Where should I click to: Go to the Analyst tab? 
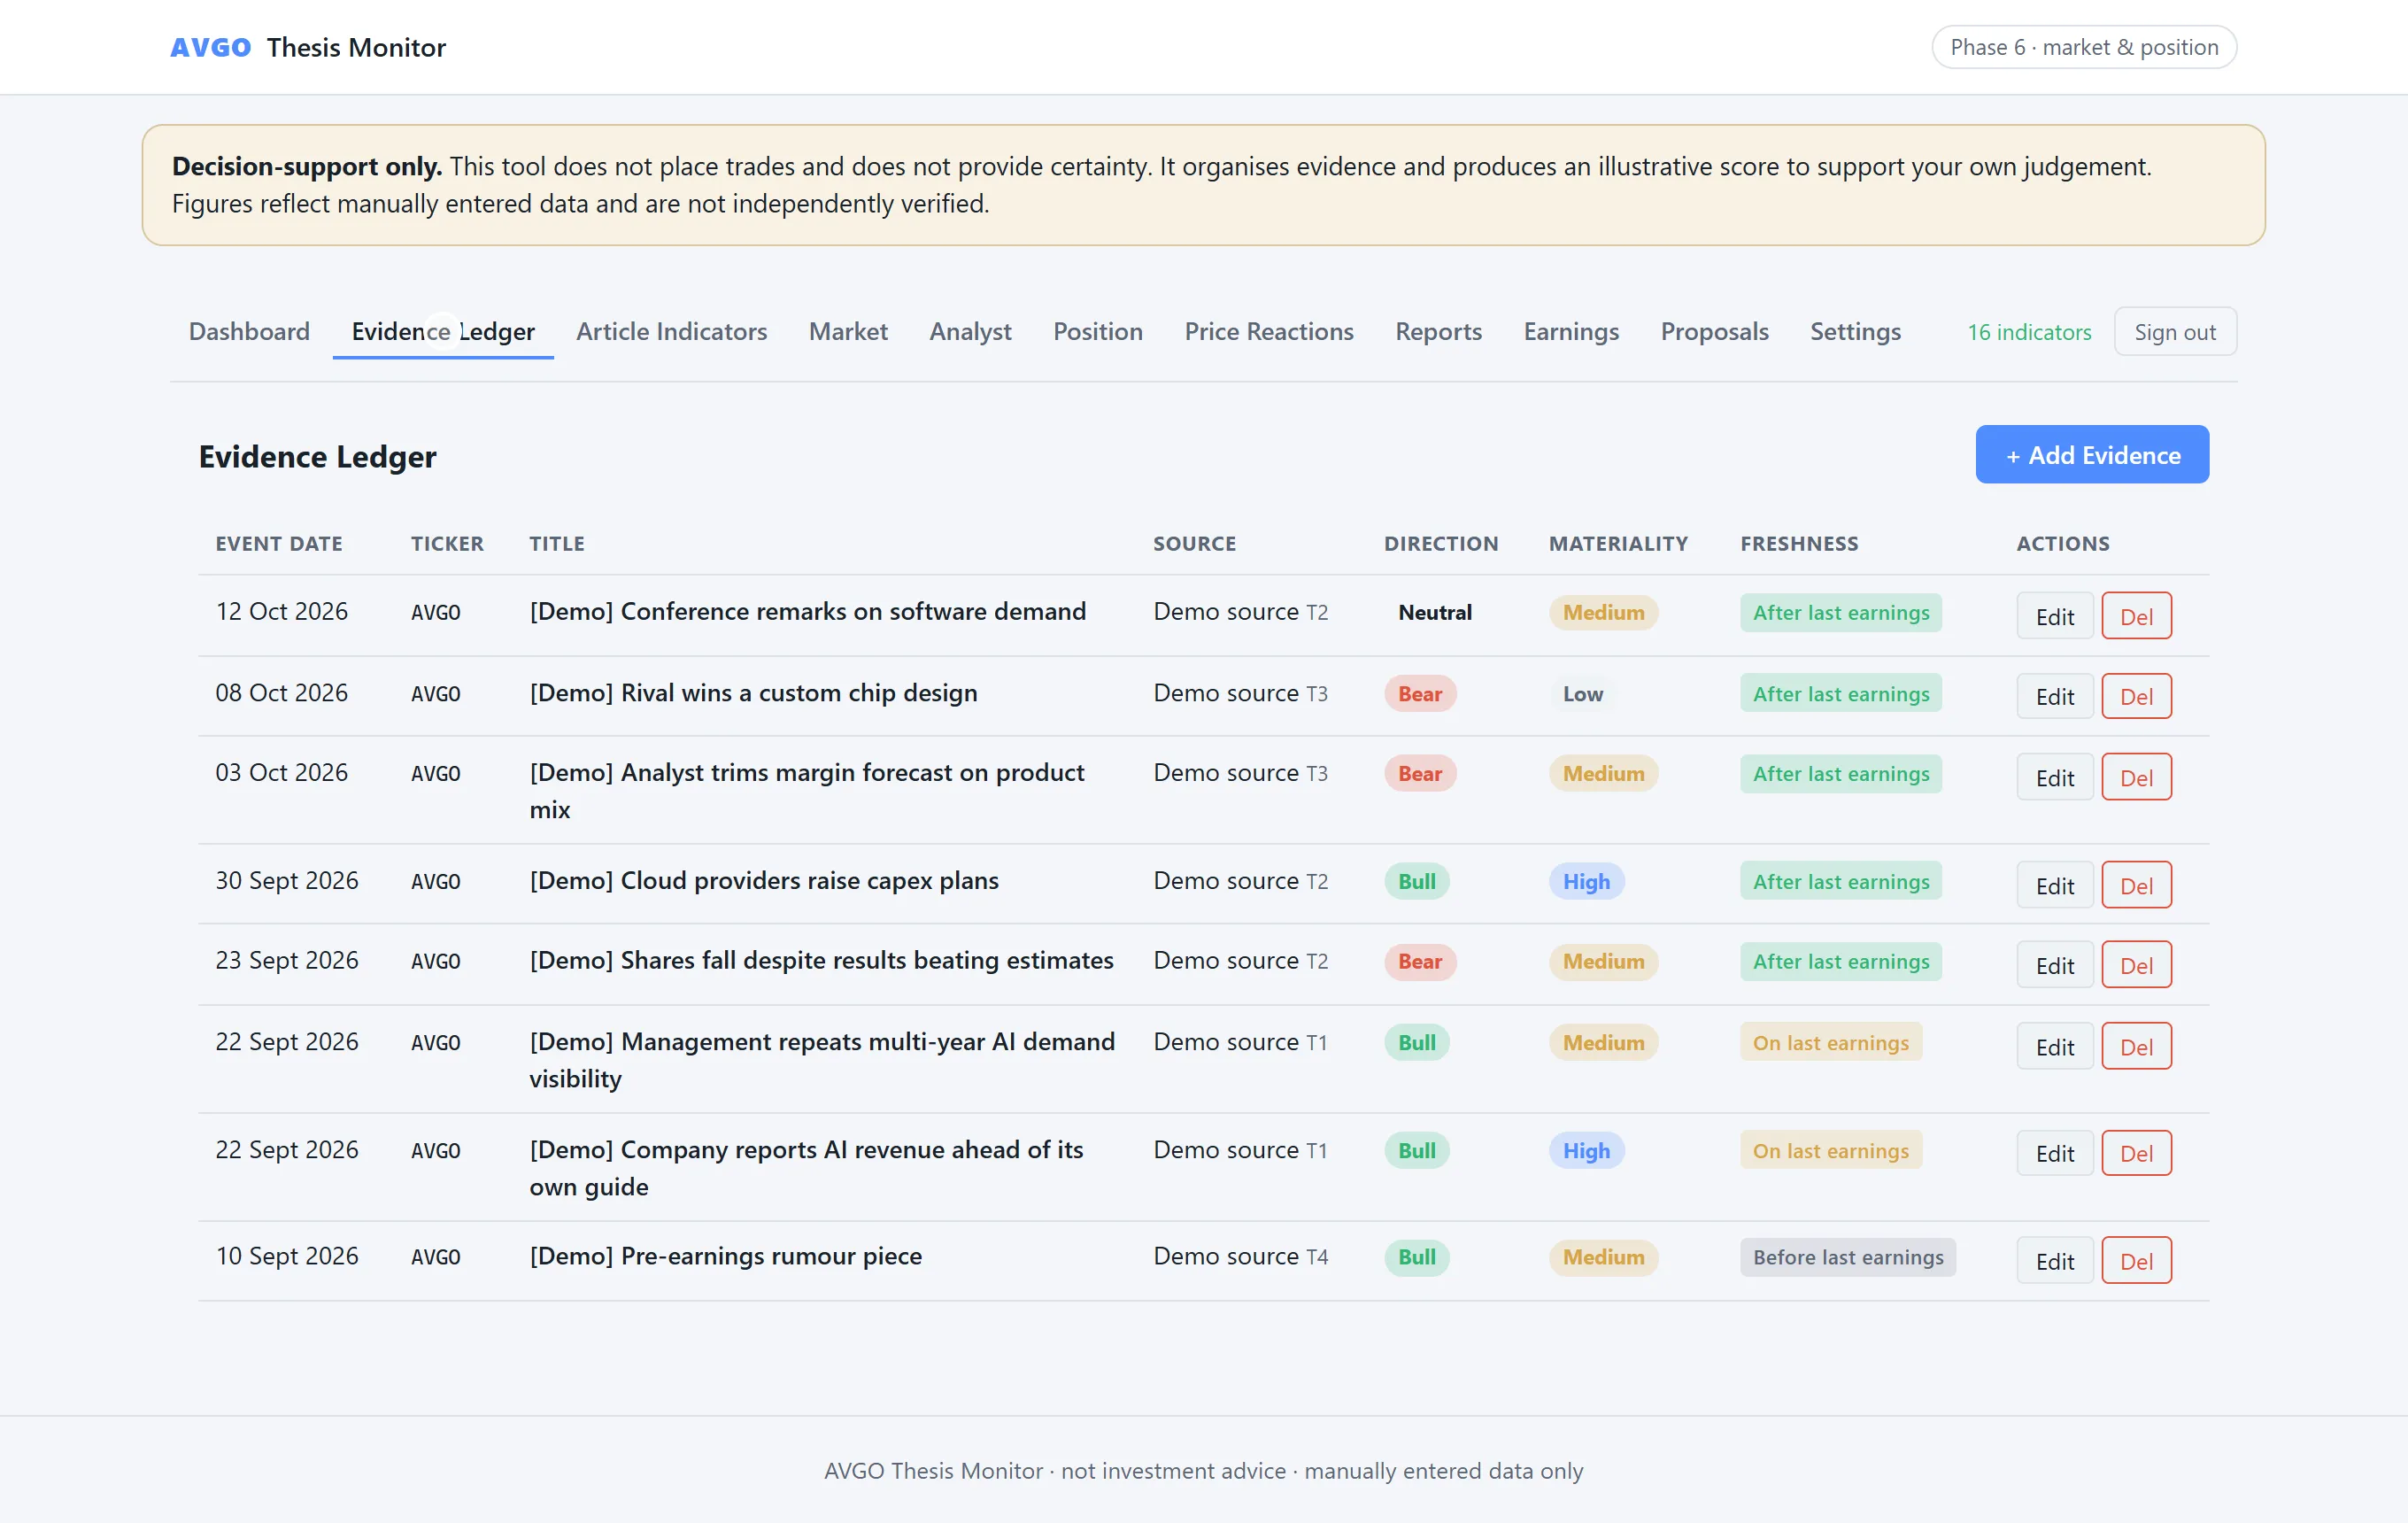pos(970,331)
